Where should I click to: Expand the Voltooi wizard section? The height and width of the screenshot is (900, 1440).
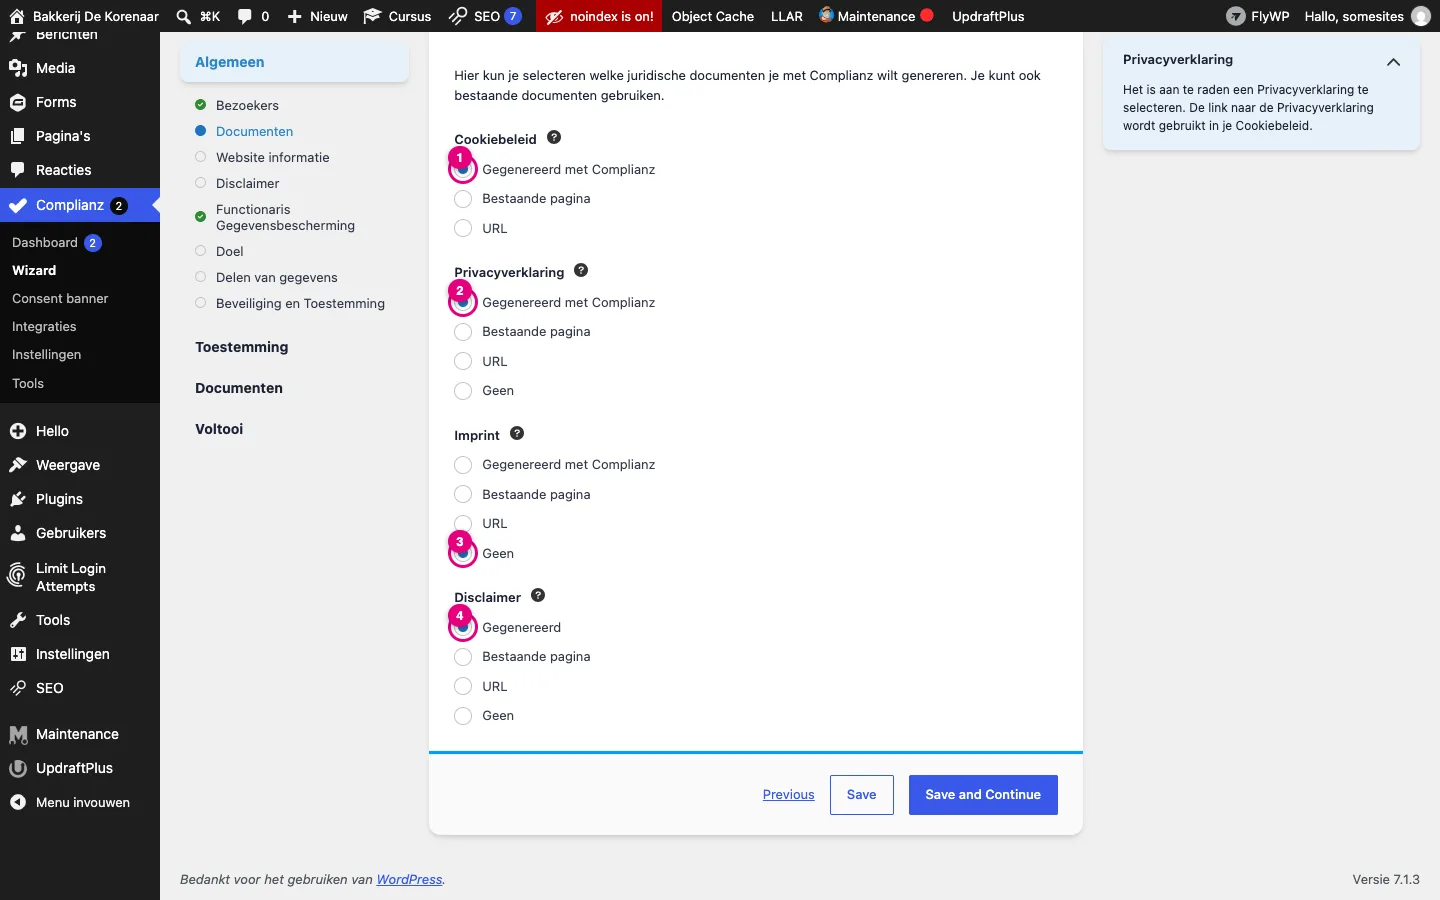tap(219, 429)
